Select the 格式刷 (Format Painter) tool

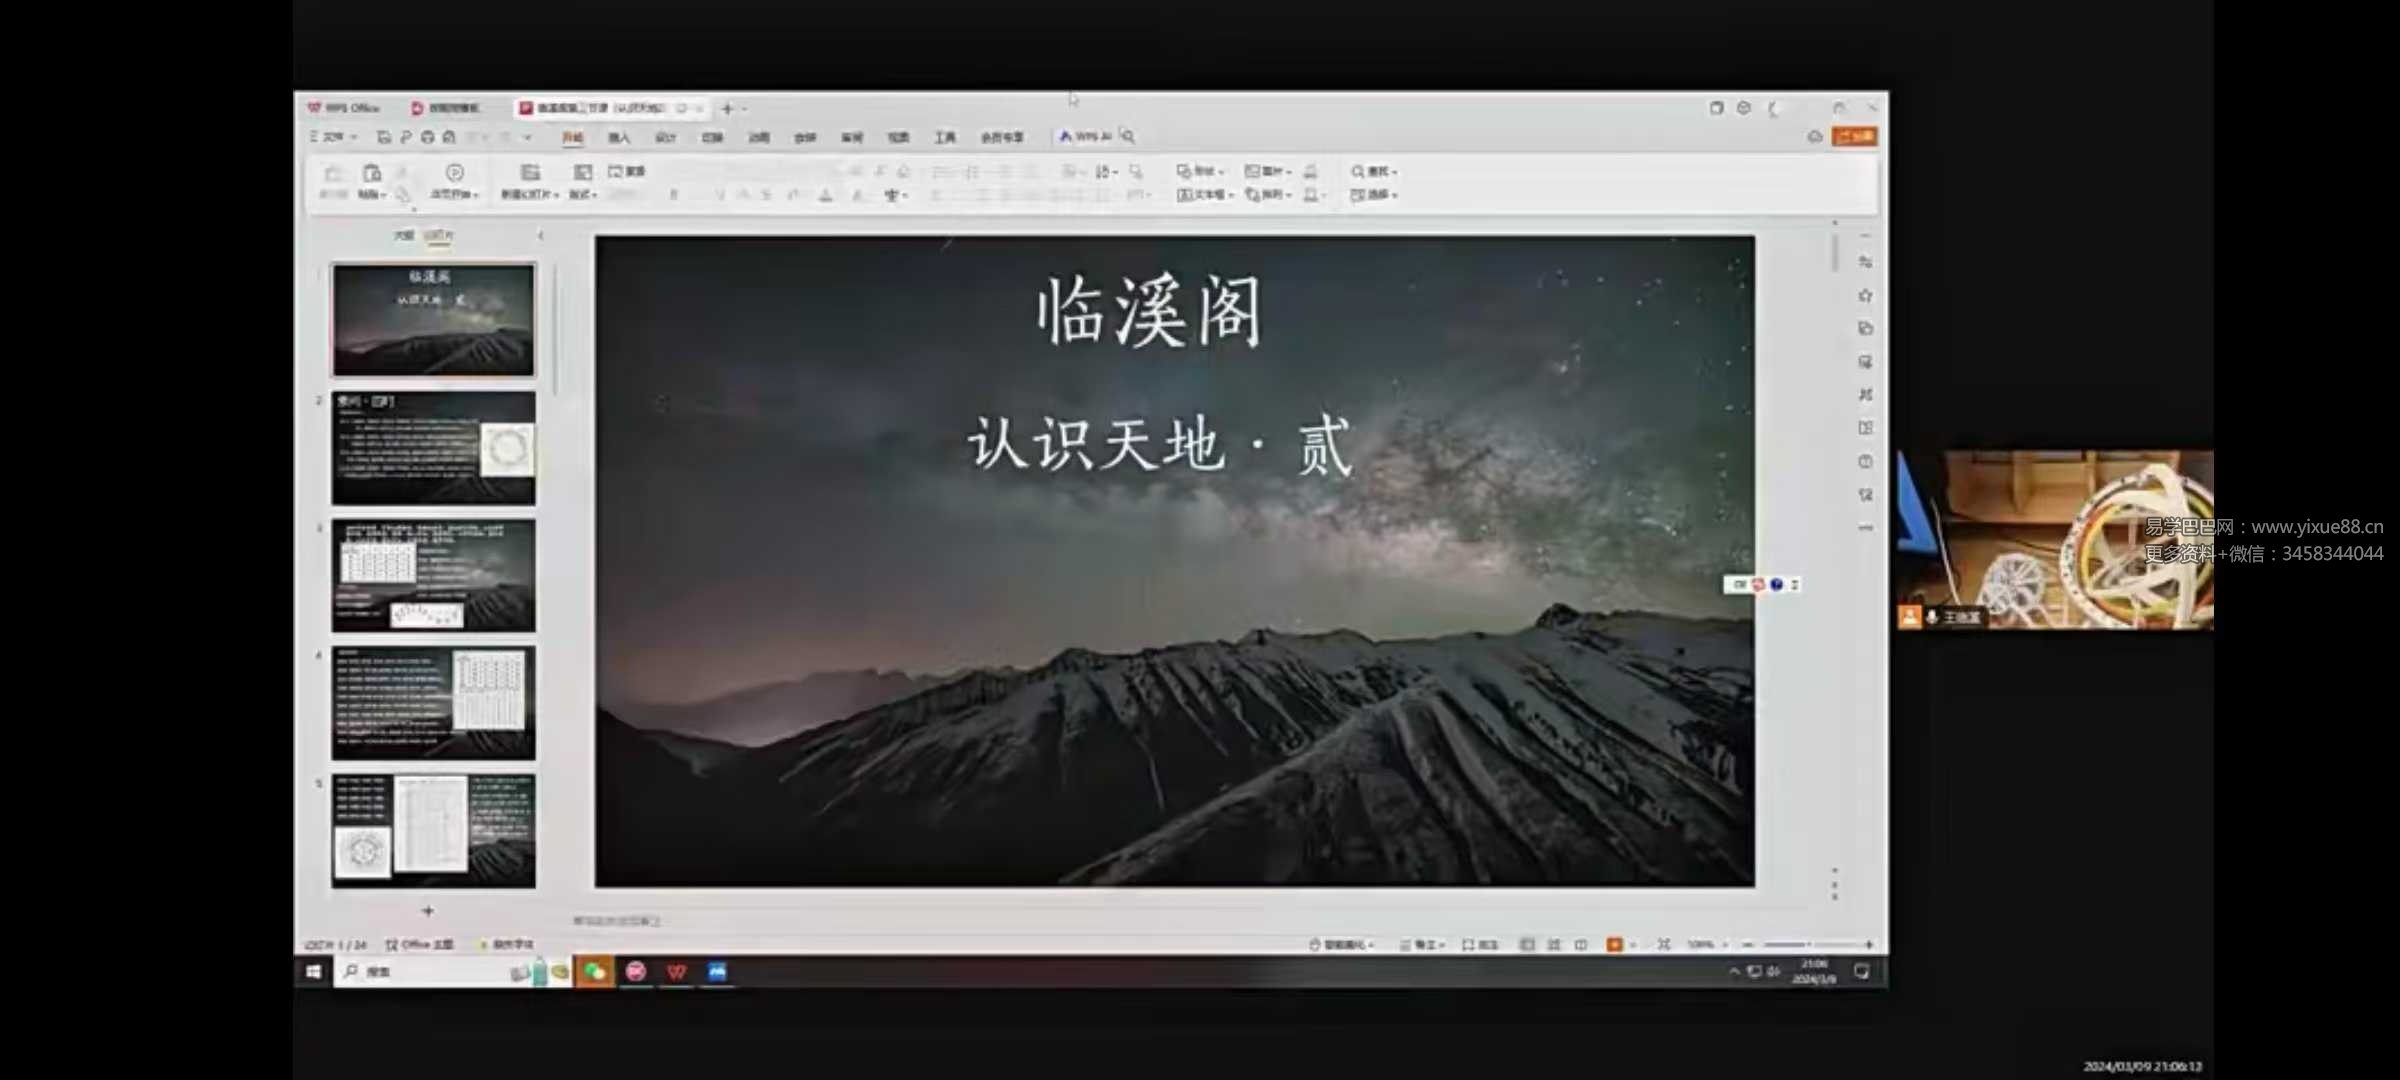click(403, 196)
